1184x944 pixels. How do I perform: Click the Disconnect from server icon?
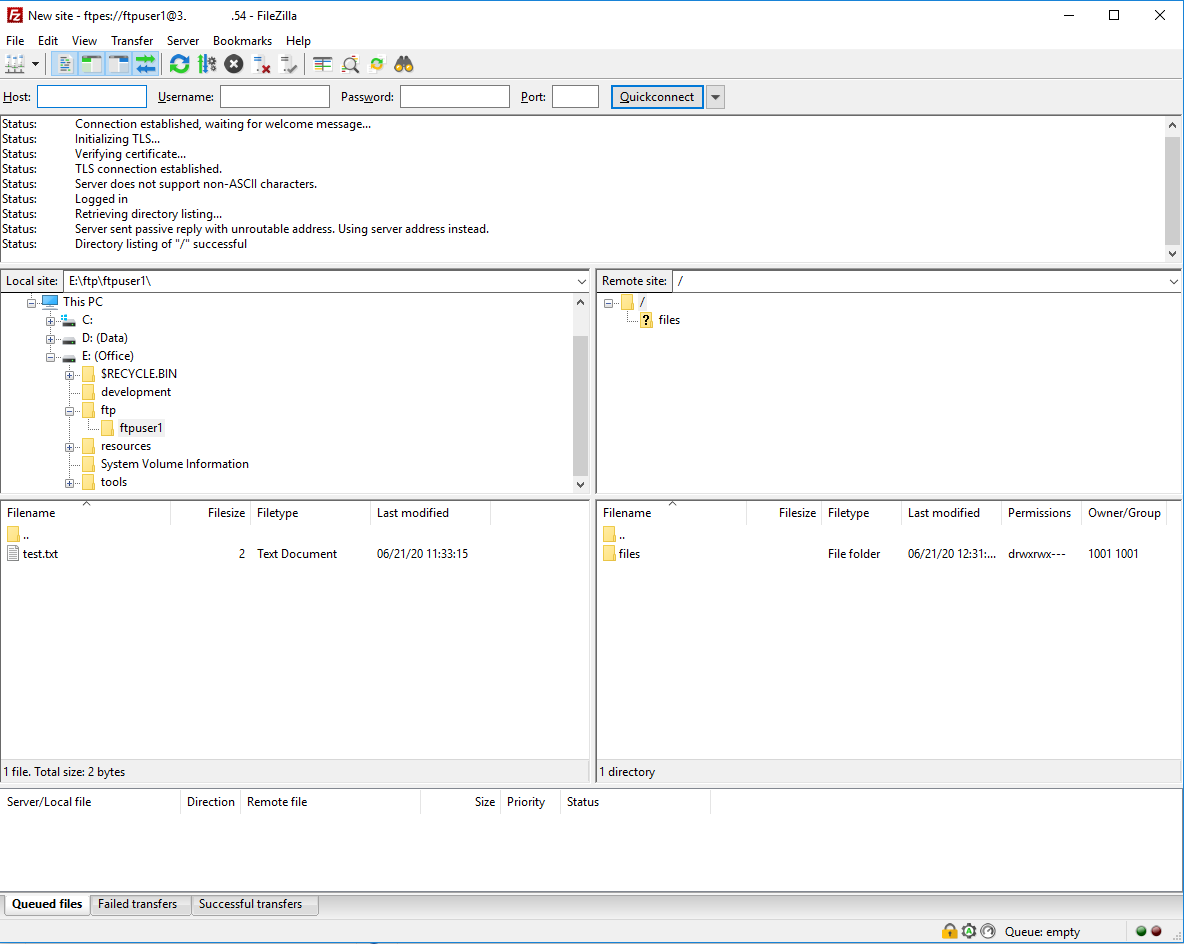261,64
